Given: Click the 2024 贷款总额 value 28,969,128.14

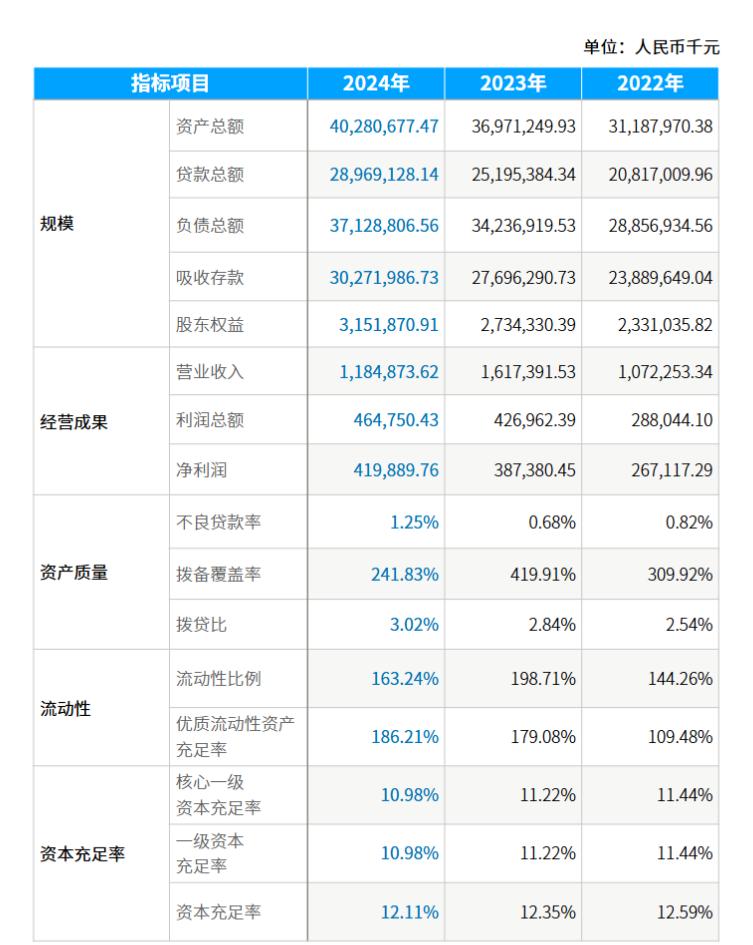Looking at the screenshot, I should [384, 175].
